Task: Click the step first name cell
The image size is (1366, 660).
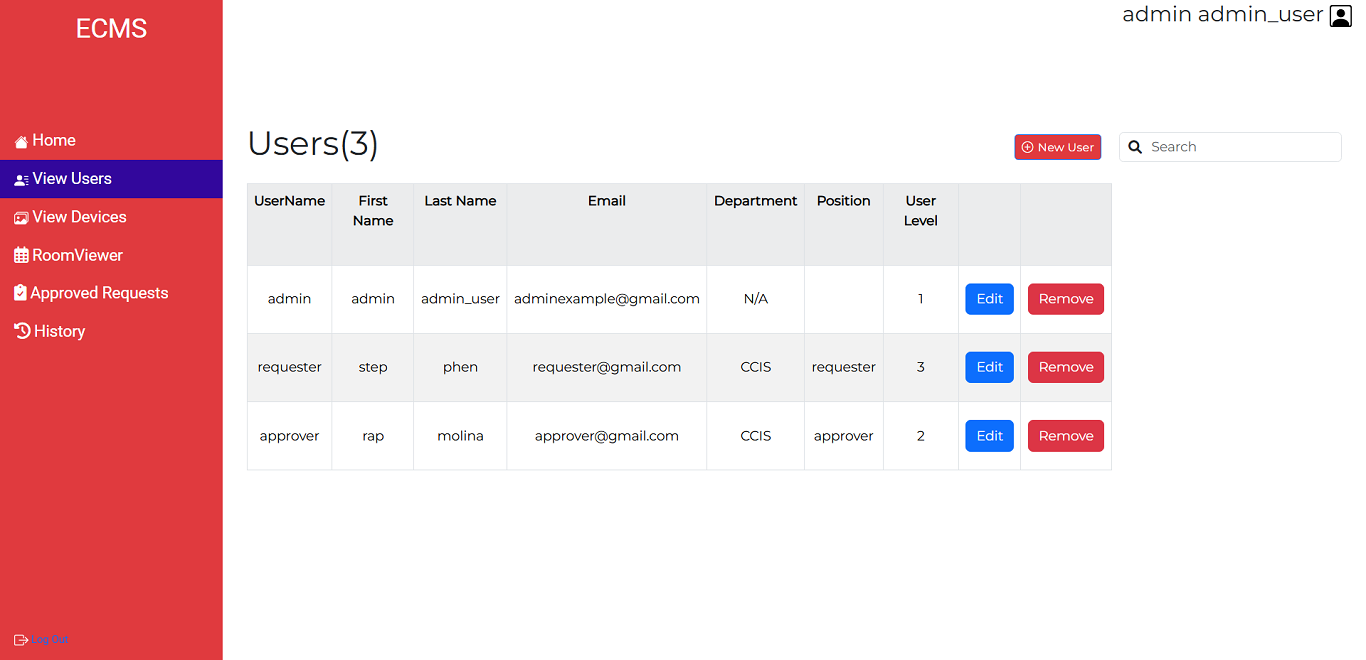Action: tap(373, 367)
